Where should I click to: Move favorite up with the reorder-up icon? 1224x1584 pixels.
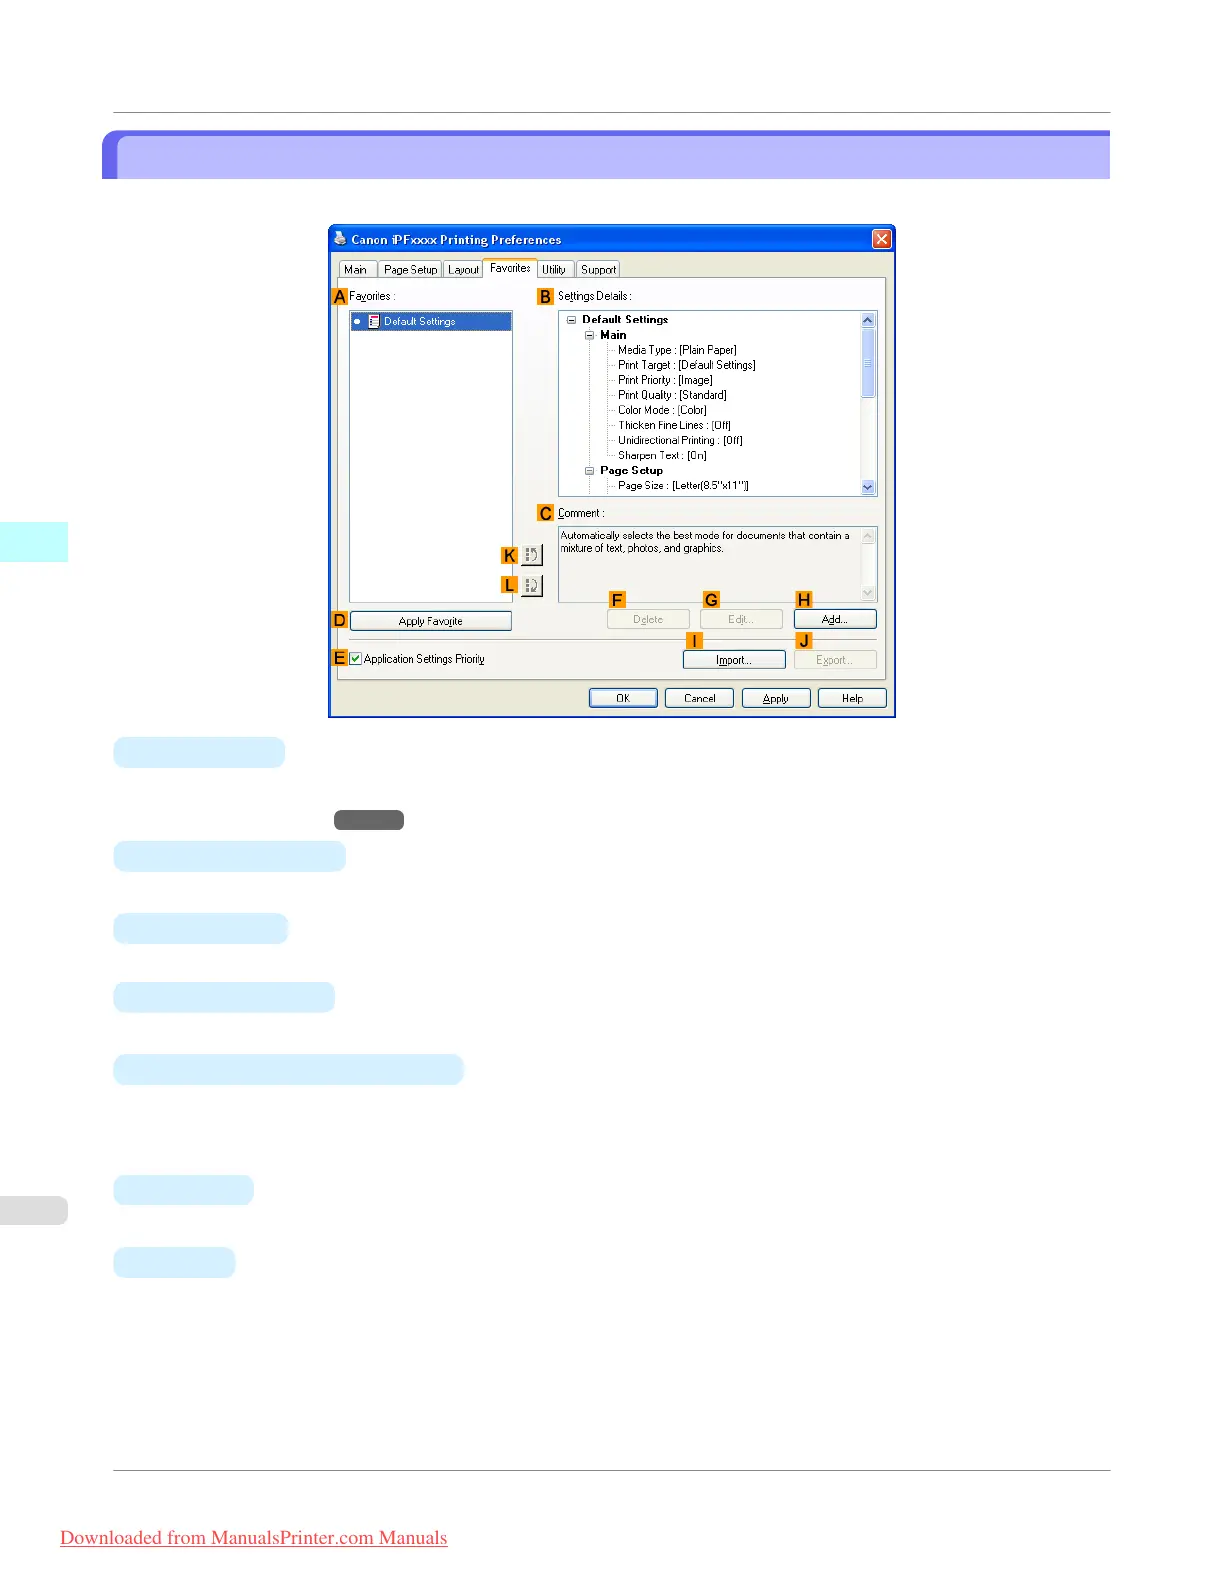(x=532, y=555)
